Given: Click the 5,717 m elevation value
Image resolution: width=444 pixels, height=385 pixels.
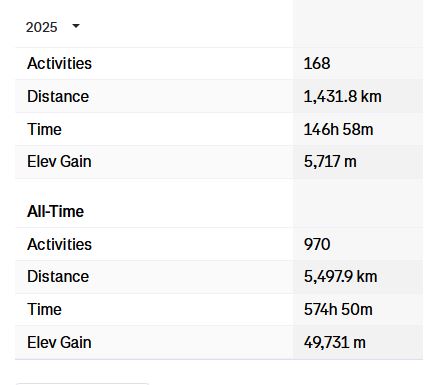Looking at the screenshot, I should click(330, 162).
